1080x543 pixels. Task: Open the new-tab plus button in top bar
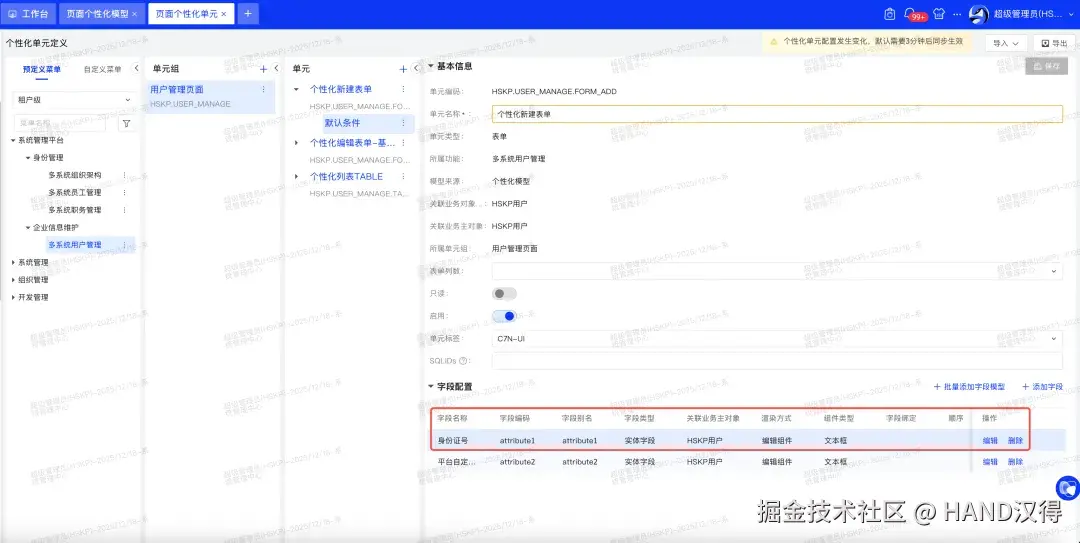[248, 14]
